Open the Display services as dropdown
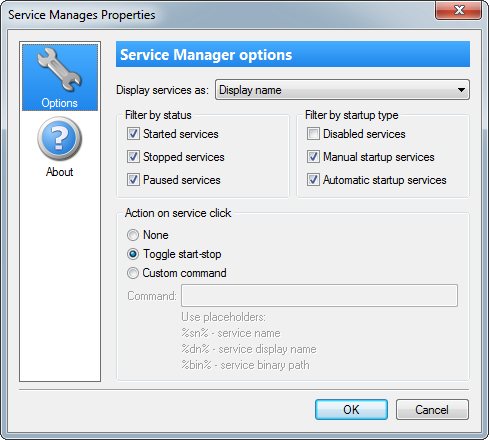Image resolution: width=489 pixels, height=440 pixels. pyautogui.click(x=342, y=90)
